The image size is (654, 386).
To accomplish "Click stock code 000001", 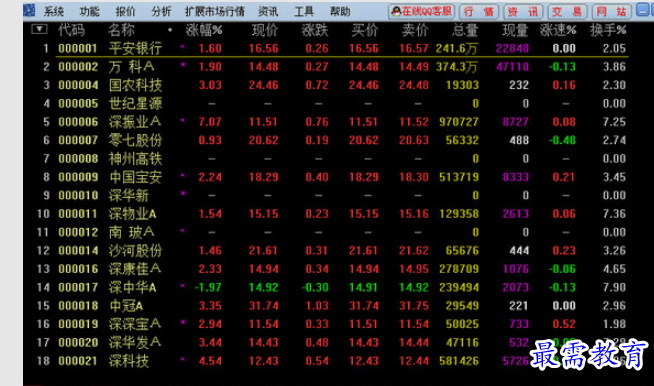I will coord(78,48).
